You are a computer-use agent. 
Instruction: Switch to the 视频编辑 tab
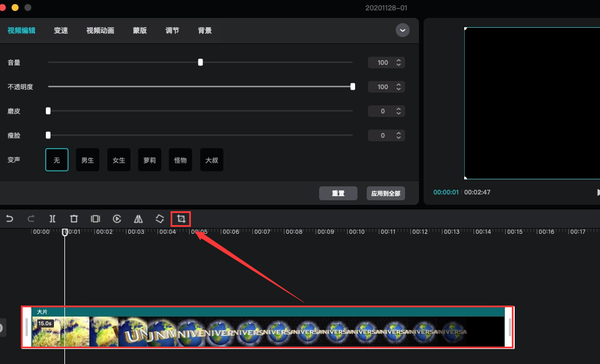[21, 31]
